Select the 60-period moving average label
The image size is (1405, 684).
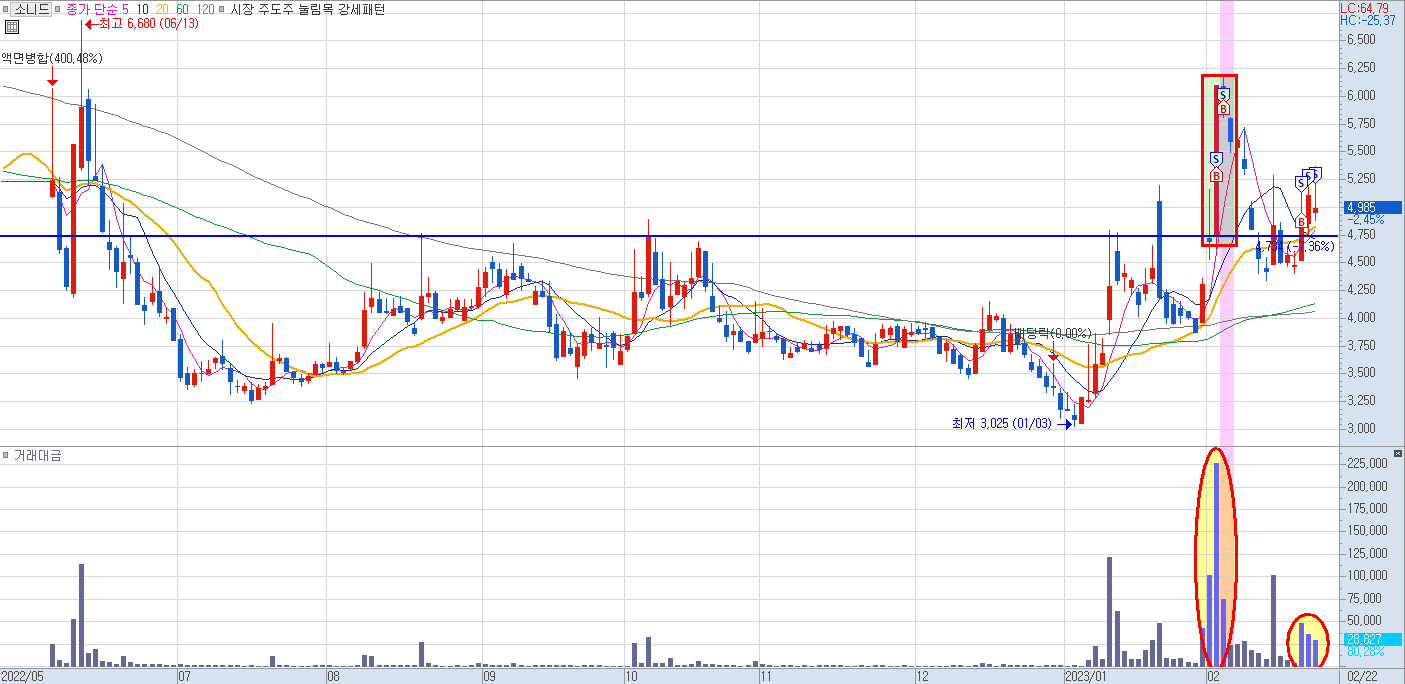click(182, 9)
